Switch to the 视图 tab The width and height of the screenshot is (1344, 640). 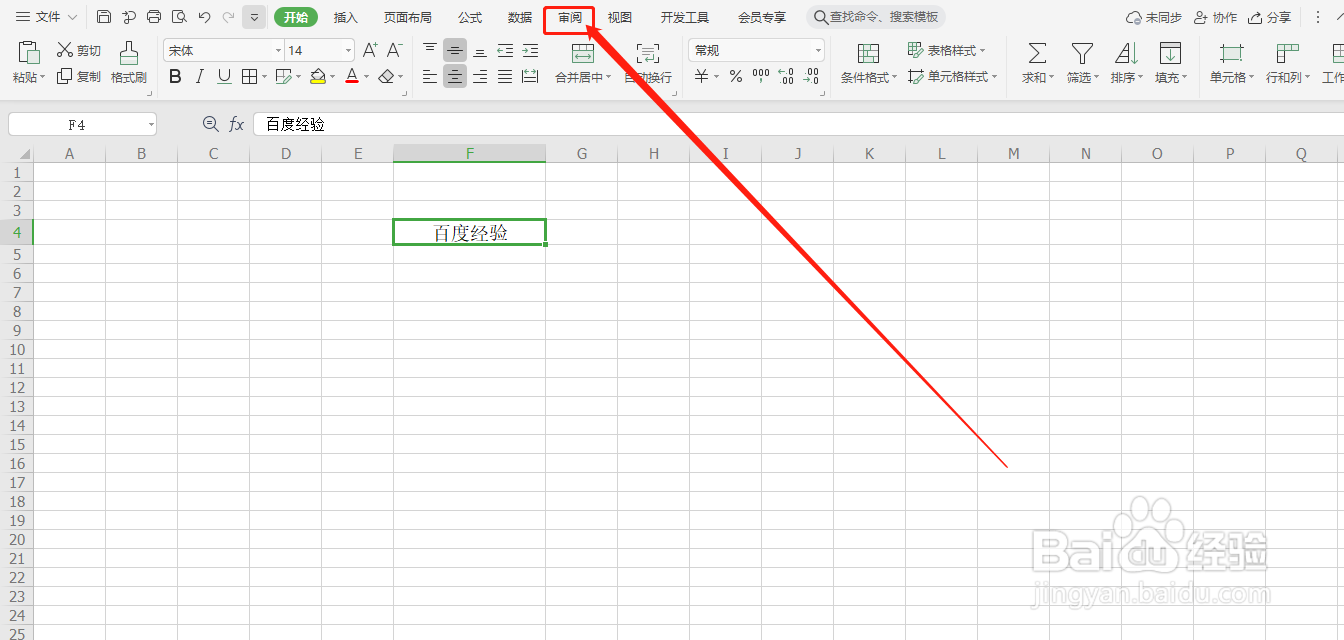tap(620, 17)
